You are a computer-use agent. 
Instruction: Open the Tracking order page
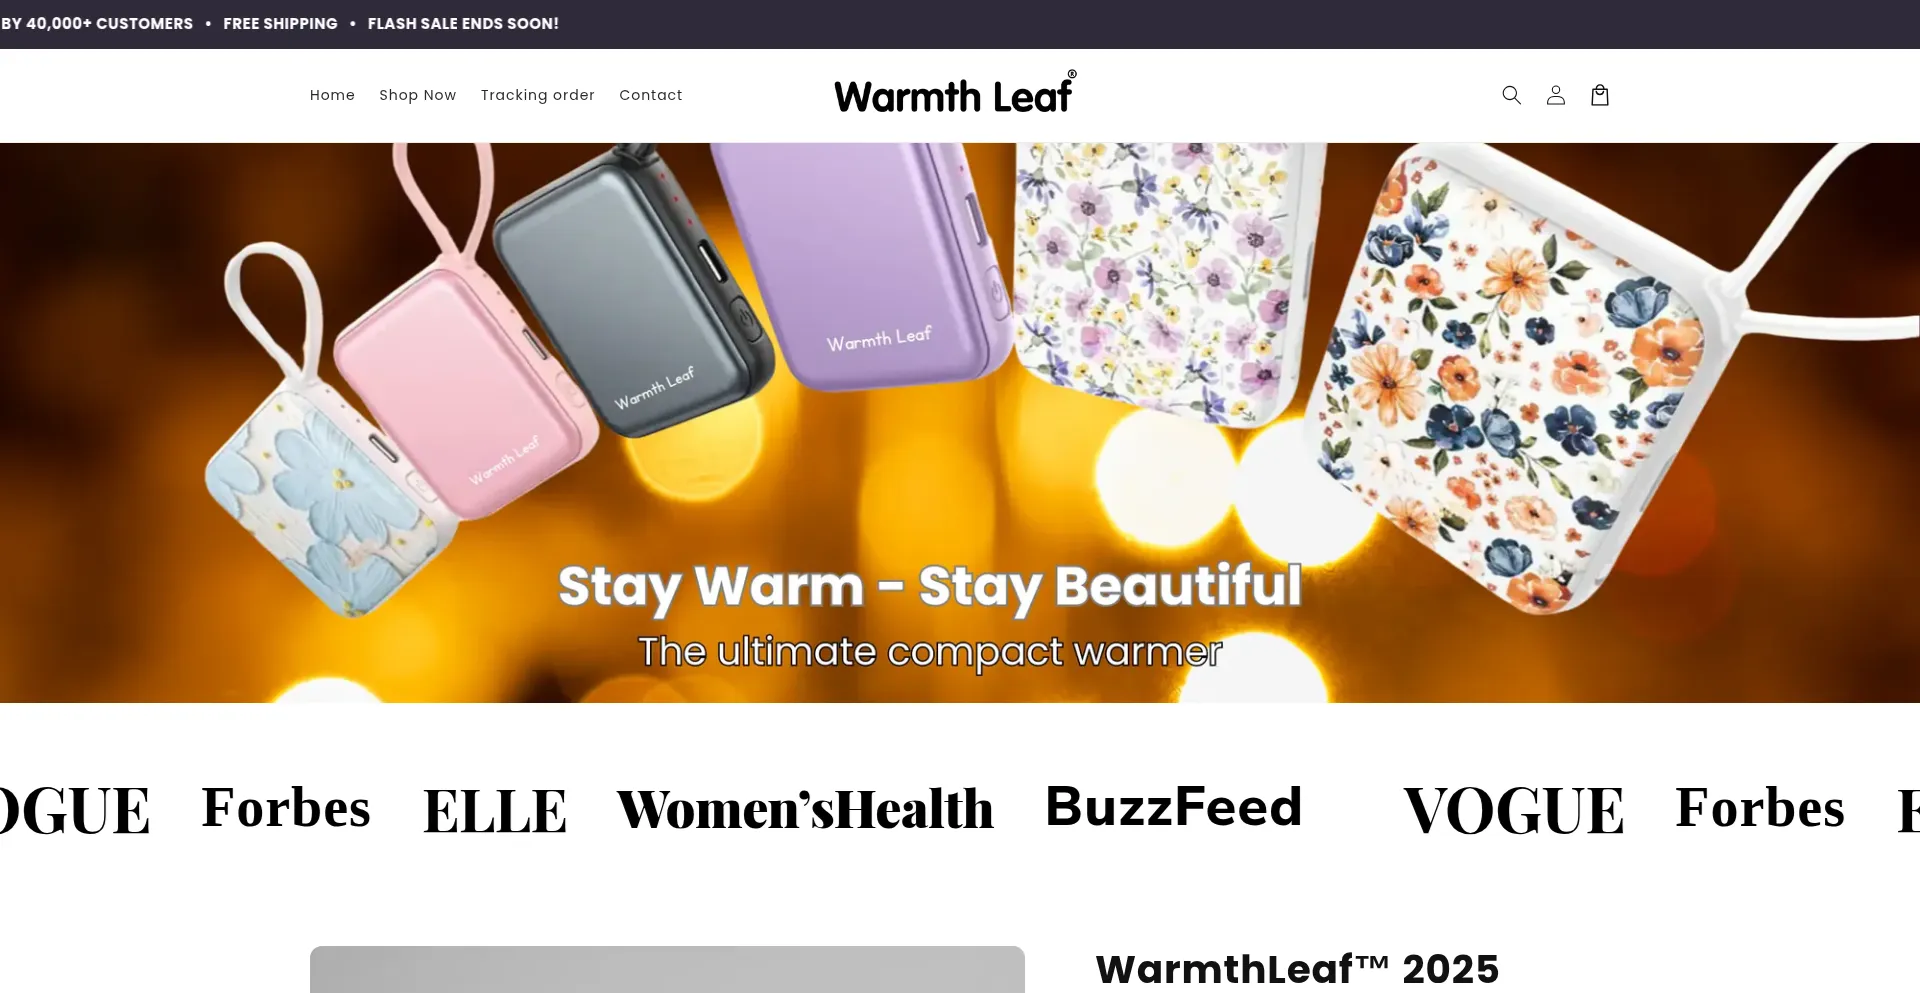click(x=538, y=95)
